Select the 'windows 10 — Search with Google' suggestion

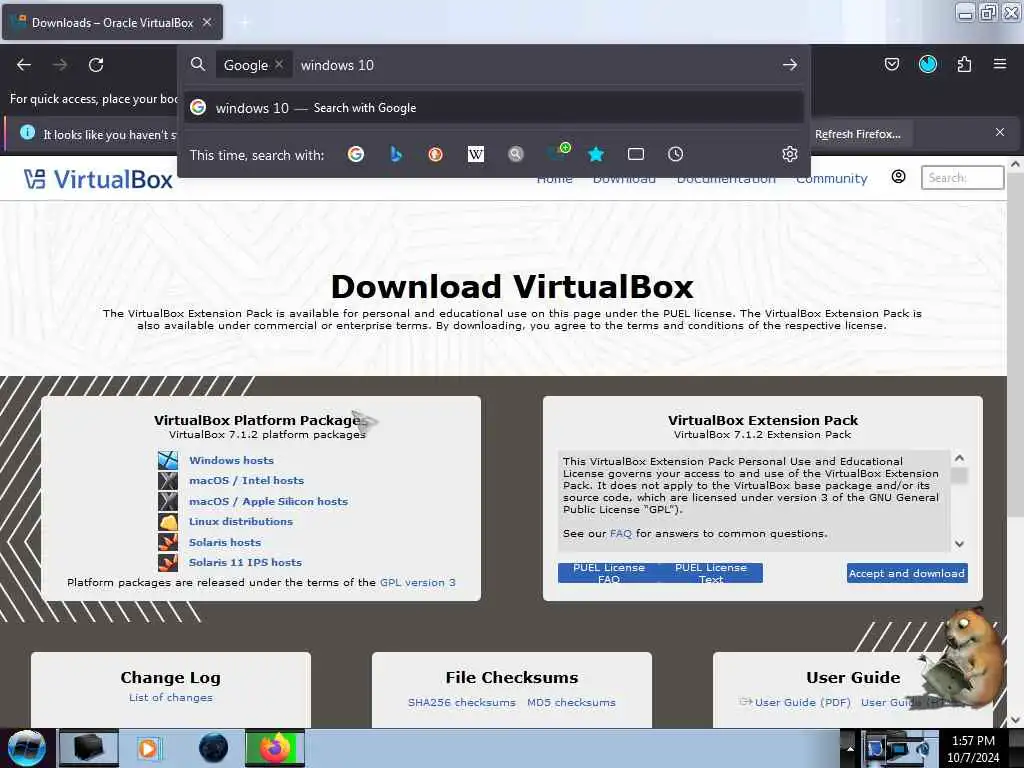click(x=494, y=108)
